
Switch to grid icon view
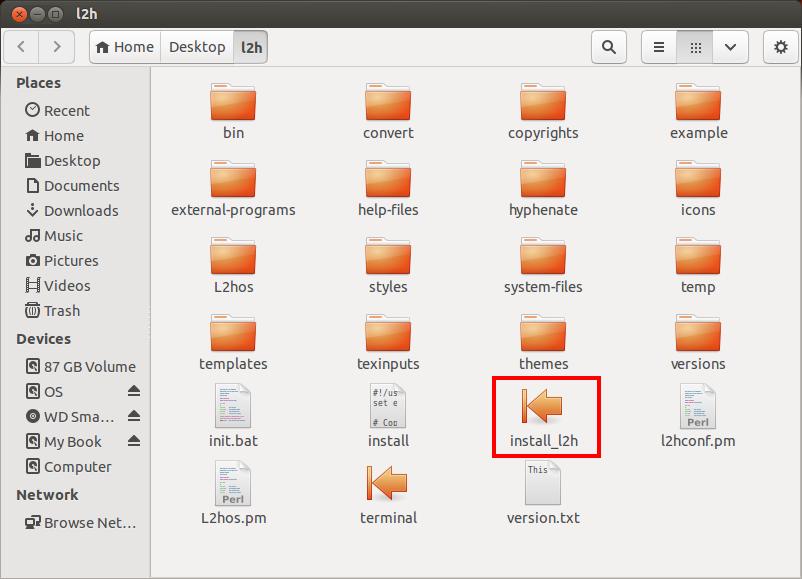[x=695, y=47]
